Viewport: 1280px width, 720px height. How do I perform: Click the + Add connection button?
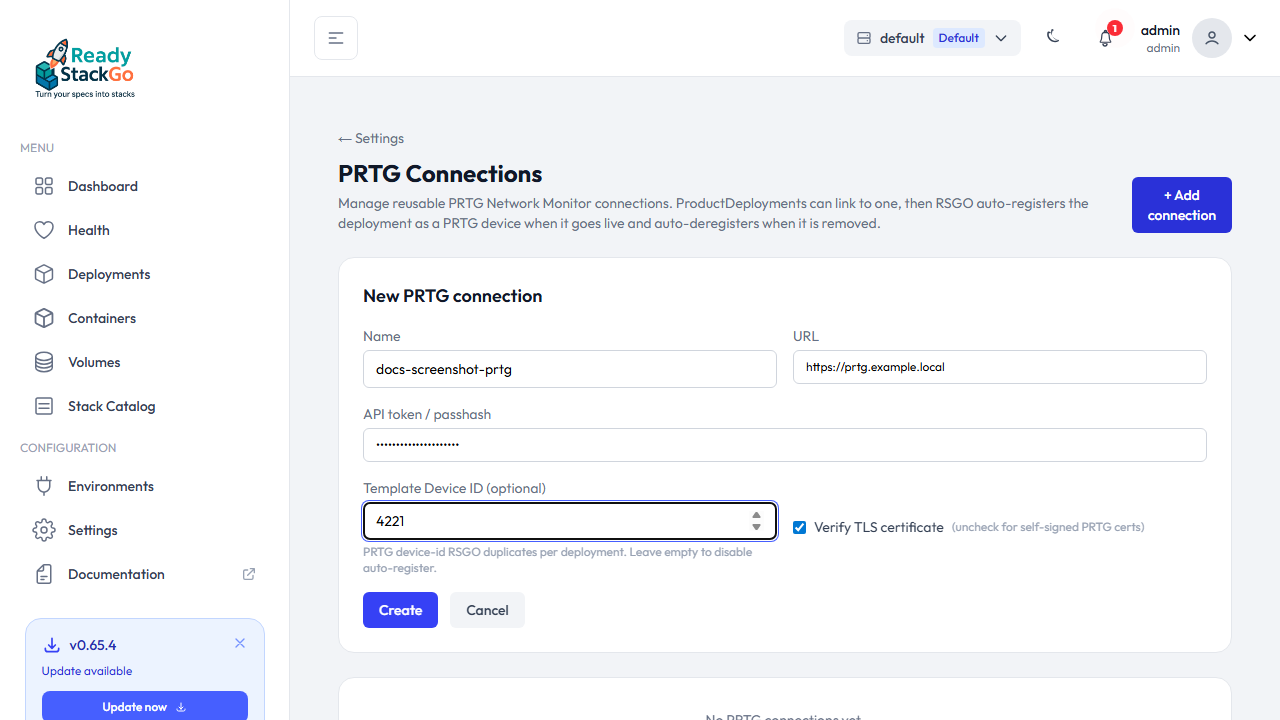coord(1182,205)
